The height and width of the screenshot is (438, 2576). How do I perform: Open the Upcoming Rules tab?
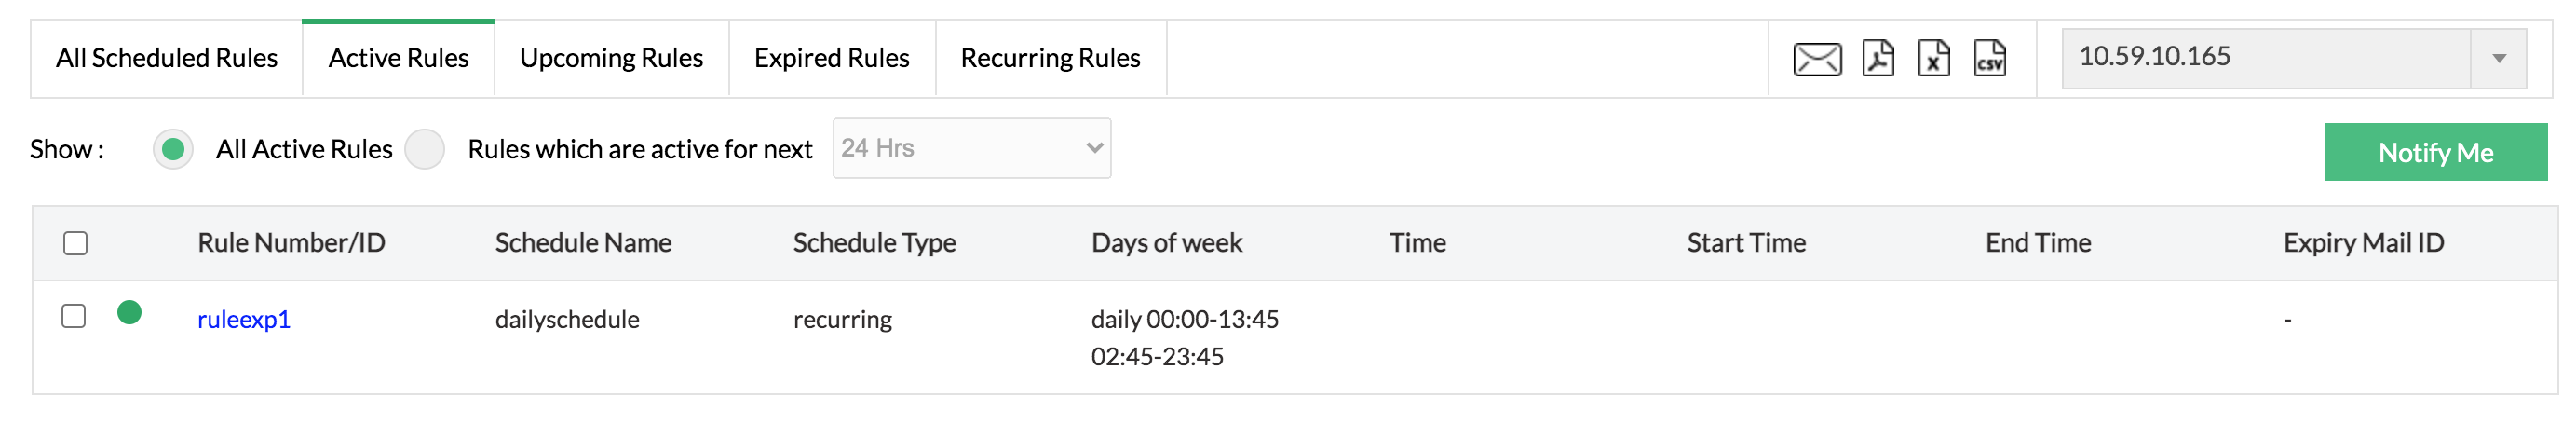pyautogui.click(x=611, y=59)
